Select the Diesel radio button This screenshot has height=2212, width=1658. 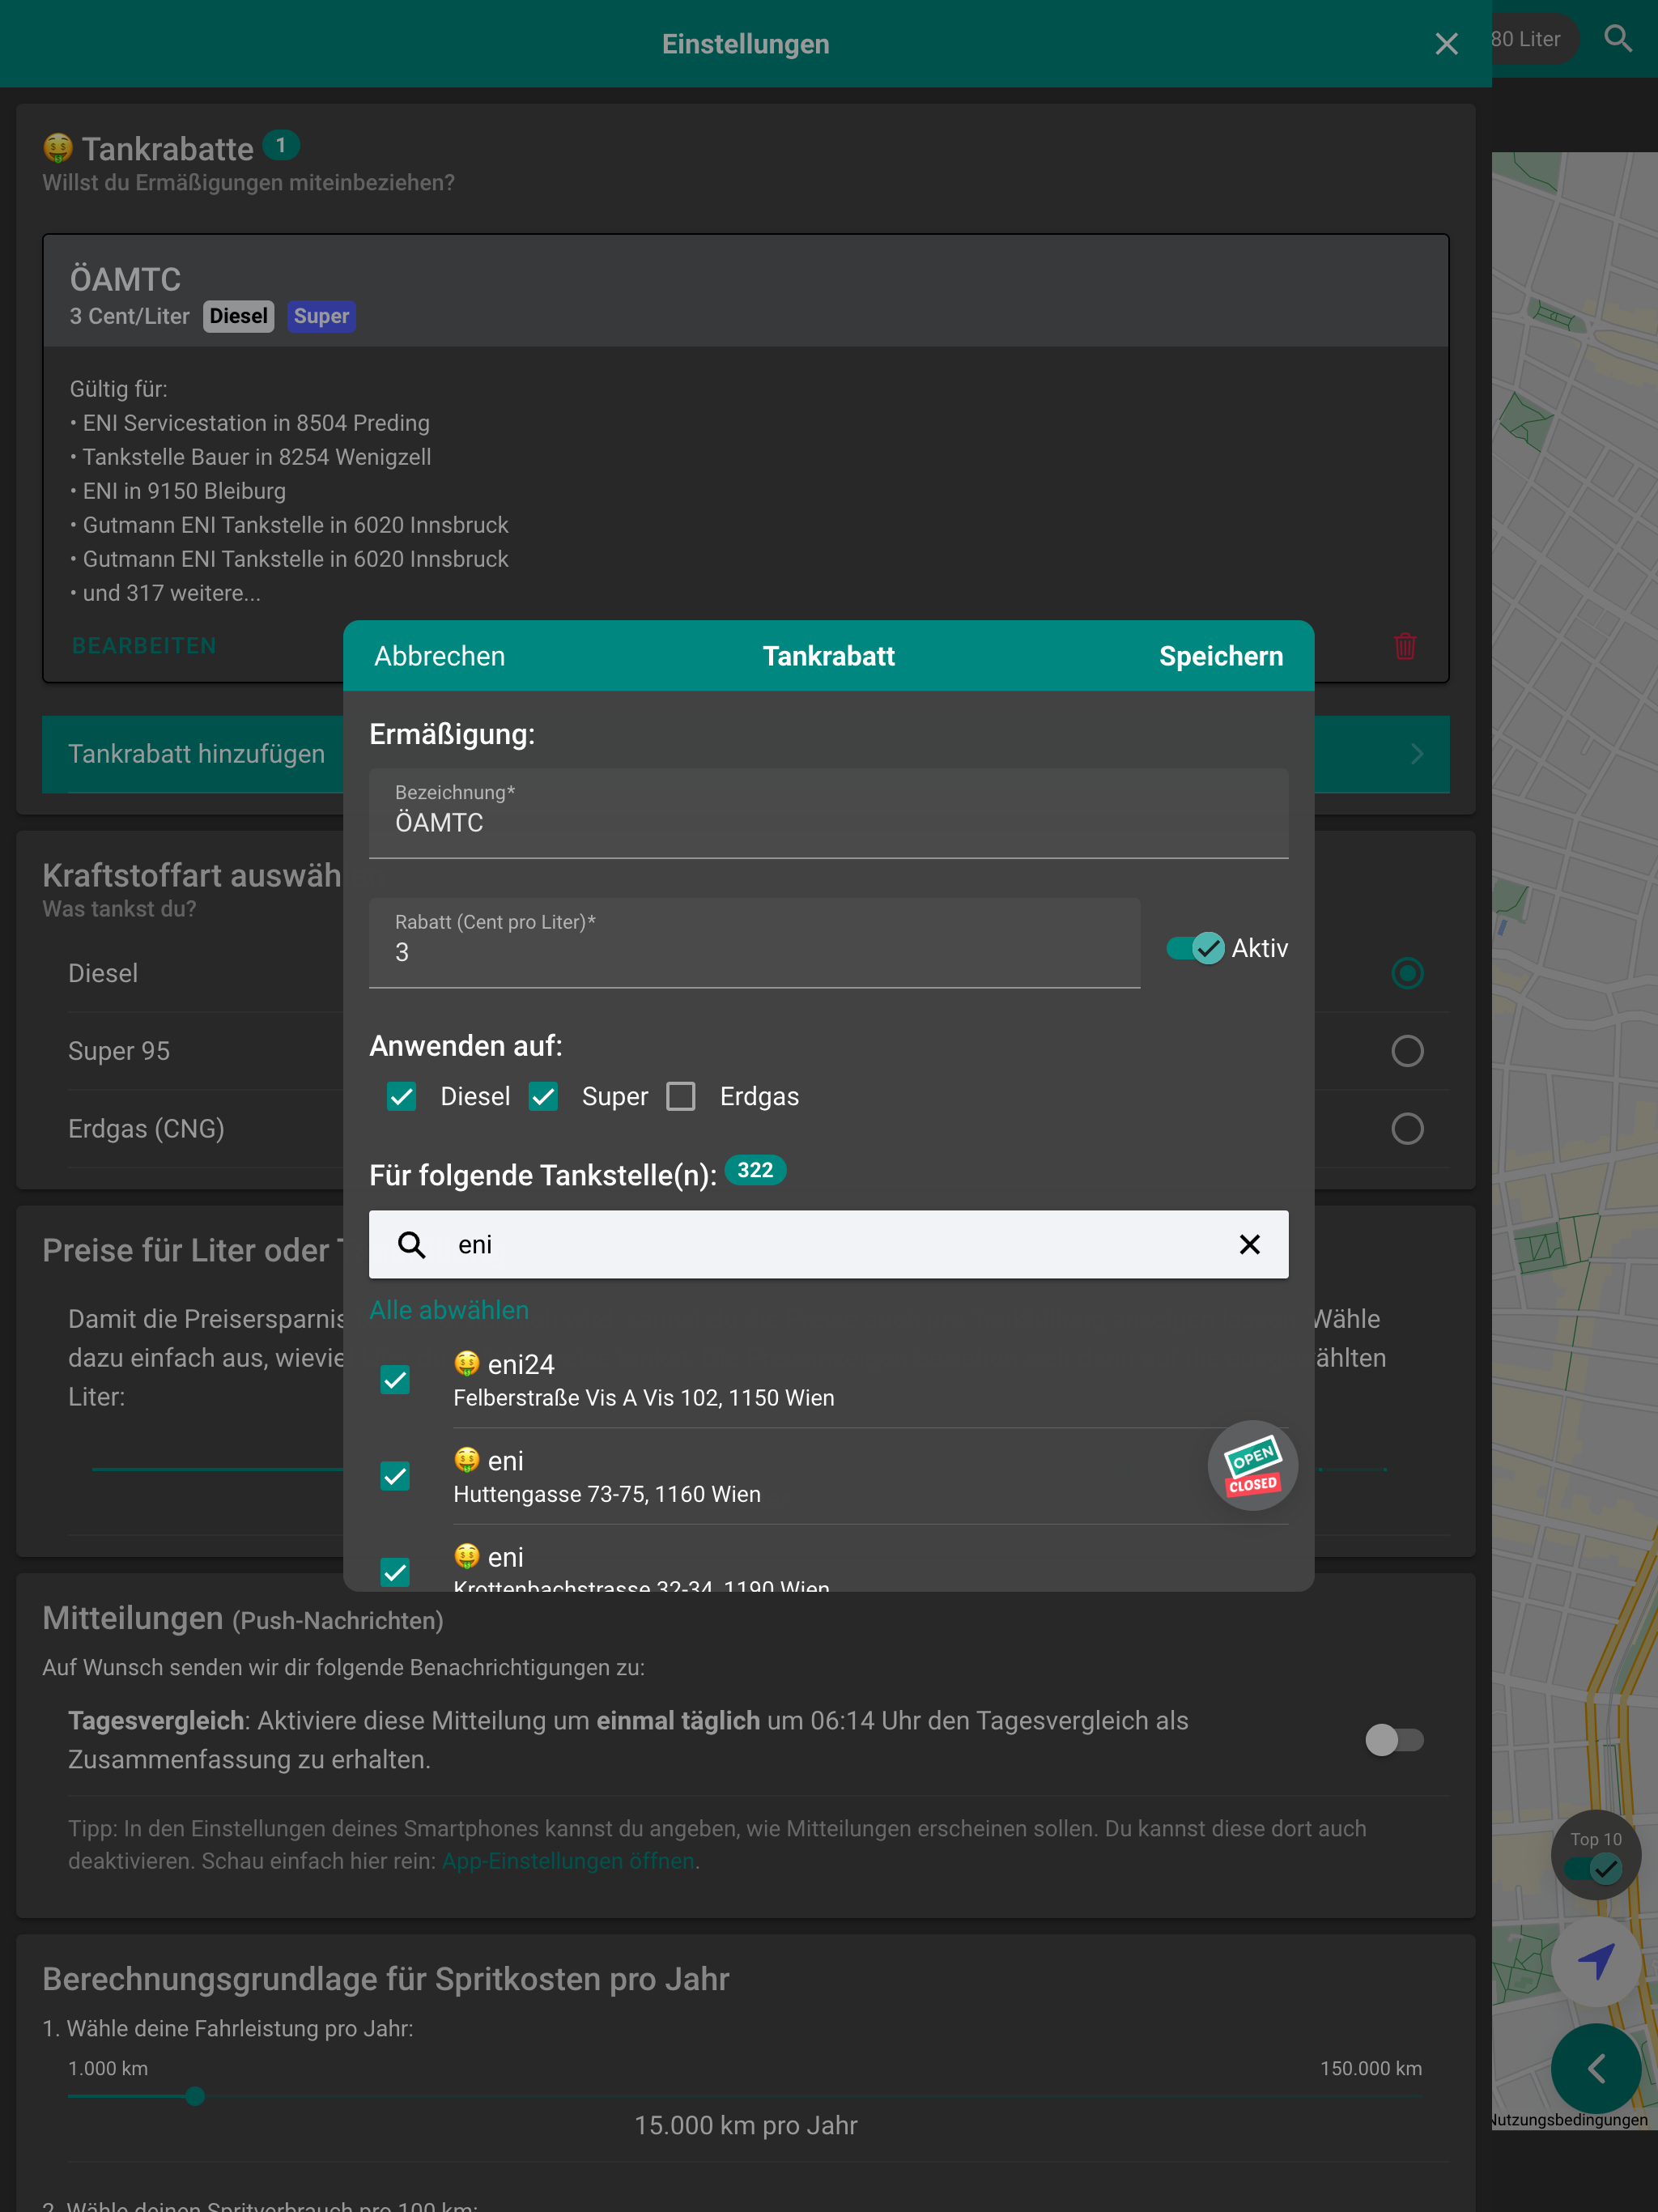click(1407, 973)
